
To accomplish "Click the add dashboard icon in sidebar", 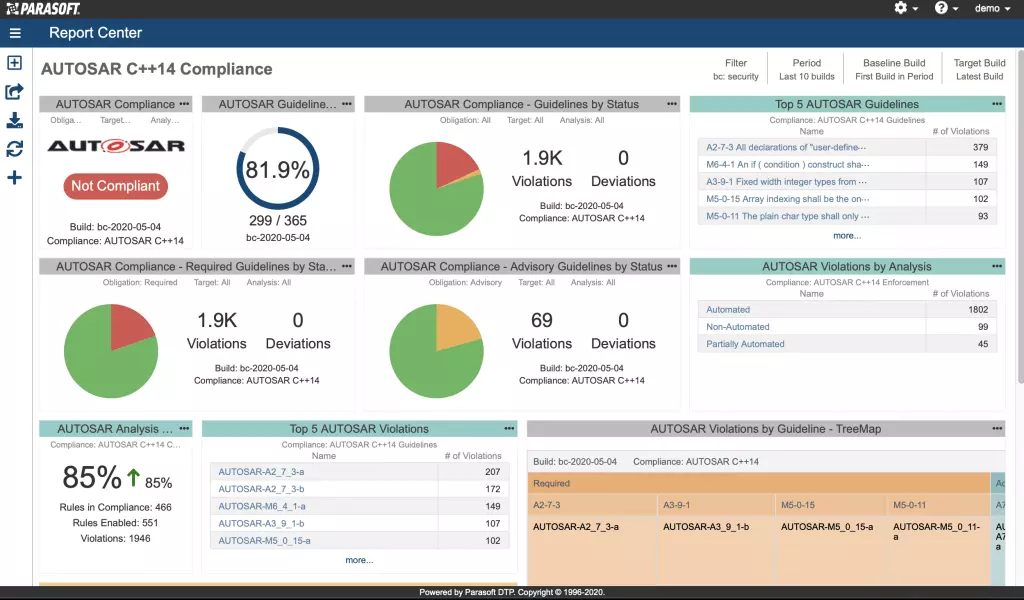I will (15, 63).
